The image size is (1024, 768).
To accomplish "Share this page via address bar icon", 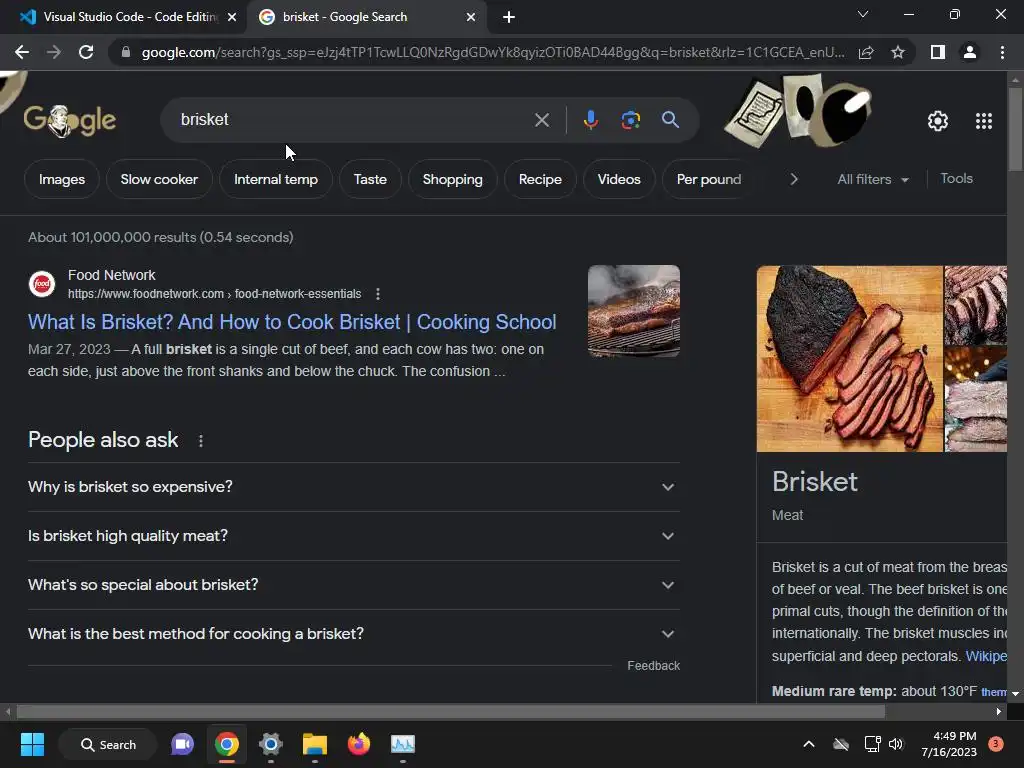I will 866,52.
